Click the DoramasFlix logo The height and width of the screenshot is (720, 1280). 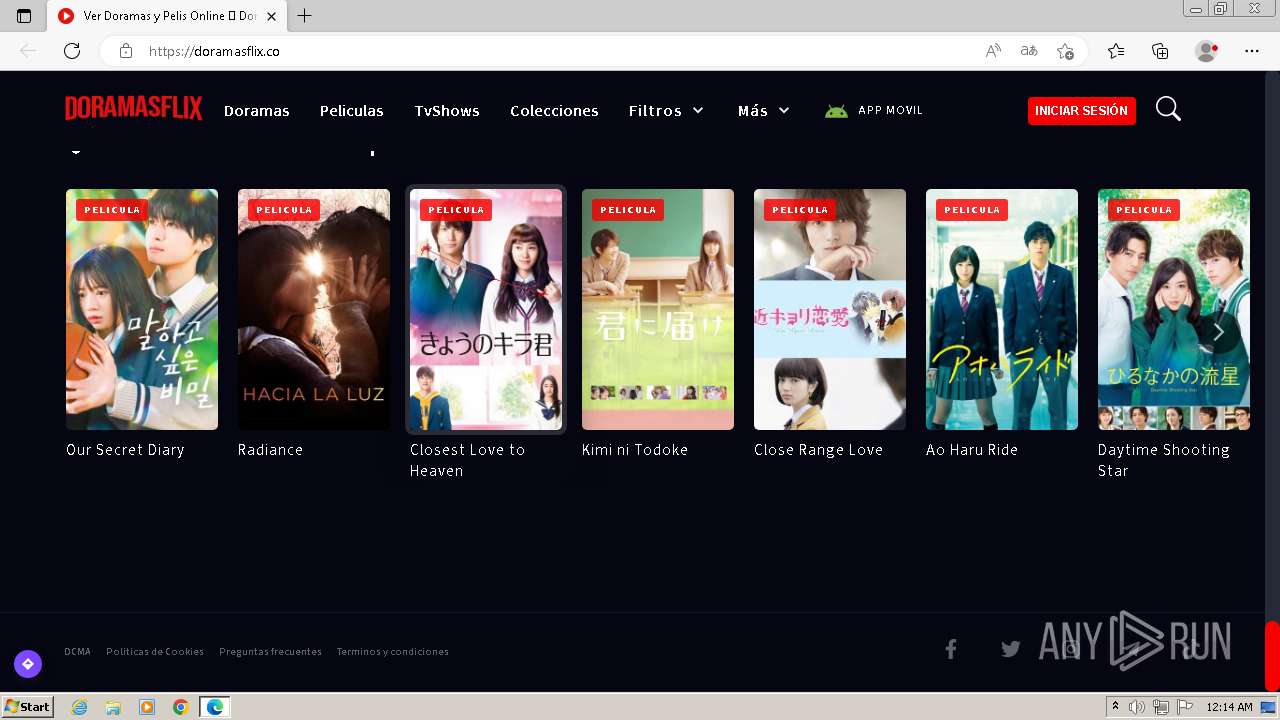[x=134, y=109]
